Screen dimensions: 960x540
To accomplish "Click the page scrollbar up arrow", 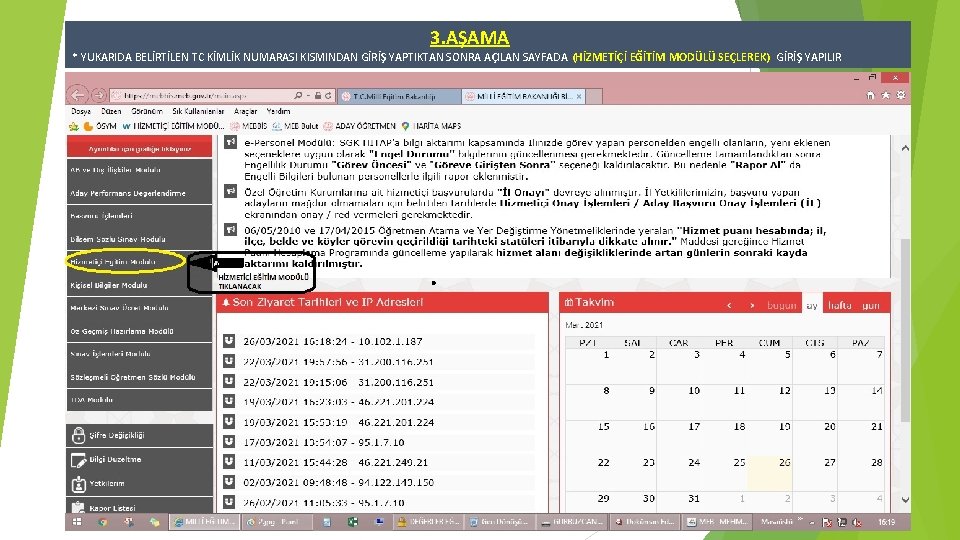I will 905,148.
